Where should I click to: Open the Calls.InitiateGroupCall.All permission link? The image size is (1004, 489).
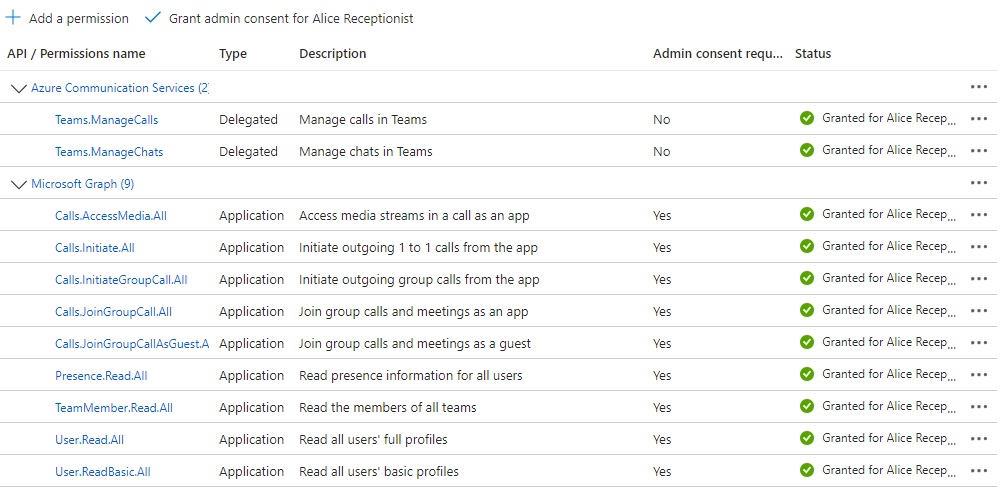click(x=121, y=280)
